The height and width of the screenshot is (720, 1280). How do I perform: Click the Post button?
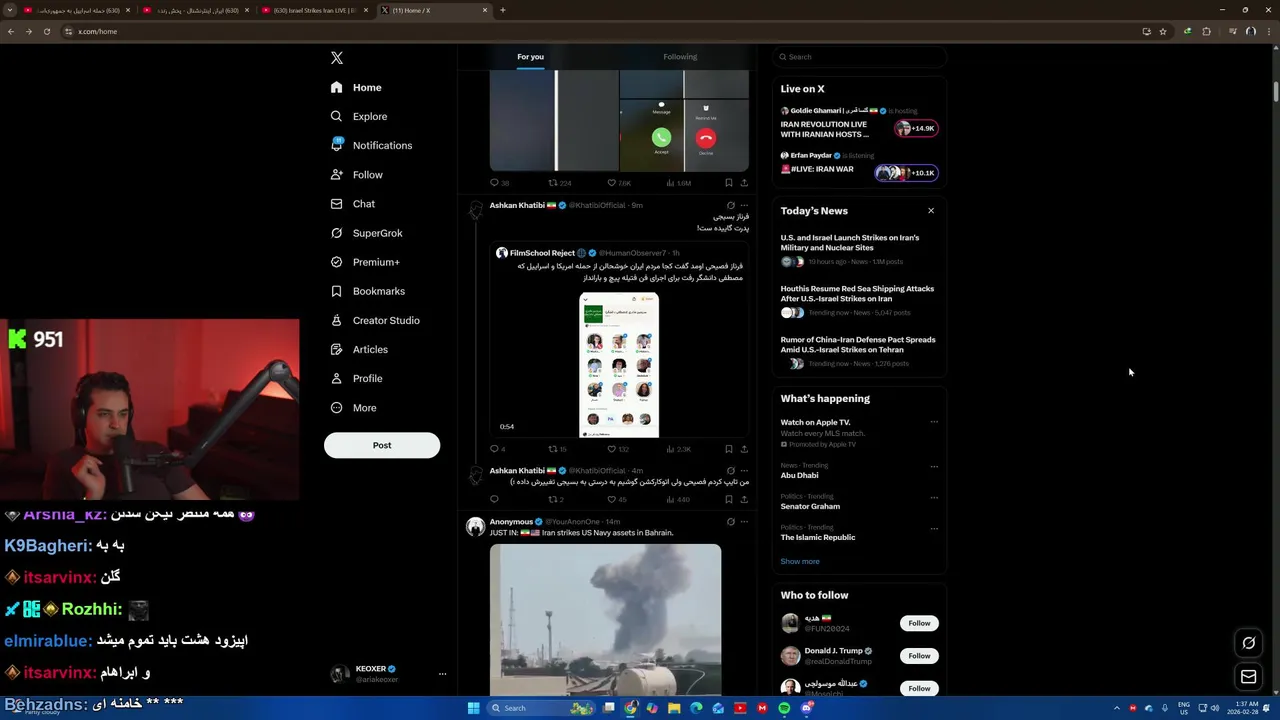click(x=382, y=445)
